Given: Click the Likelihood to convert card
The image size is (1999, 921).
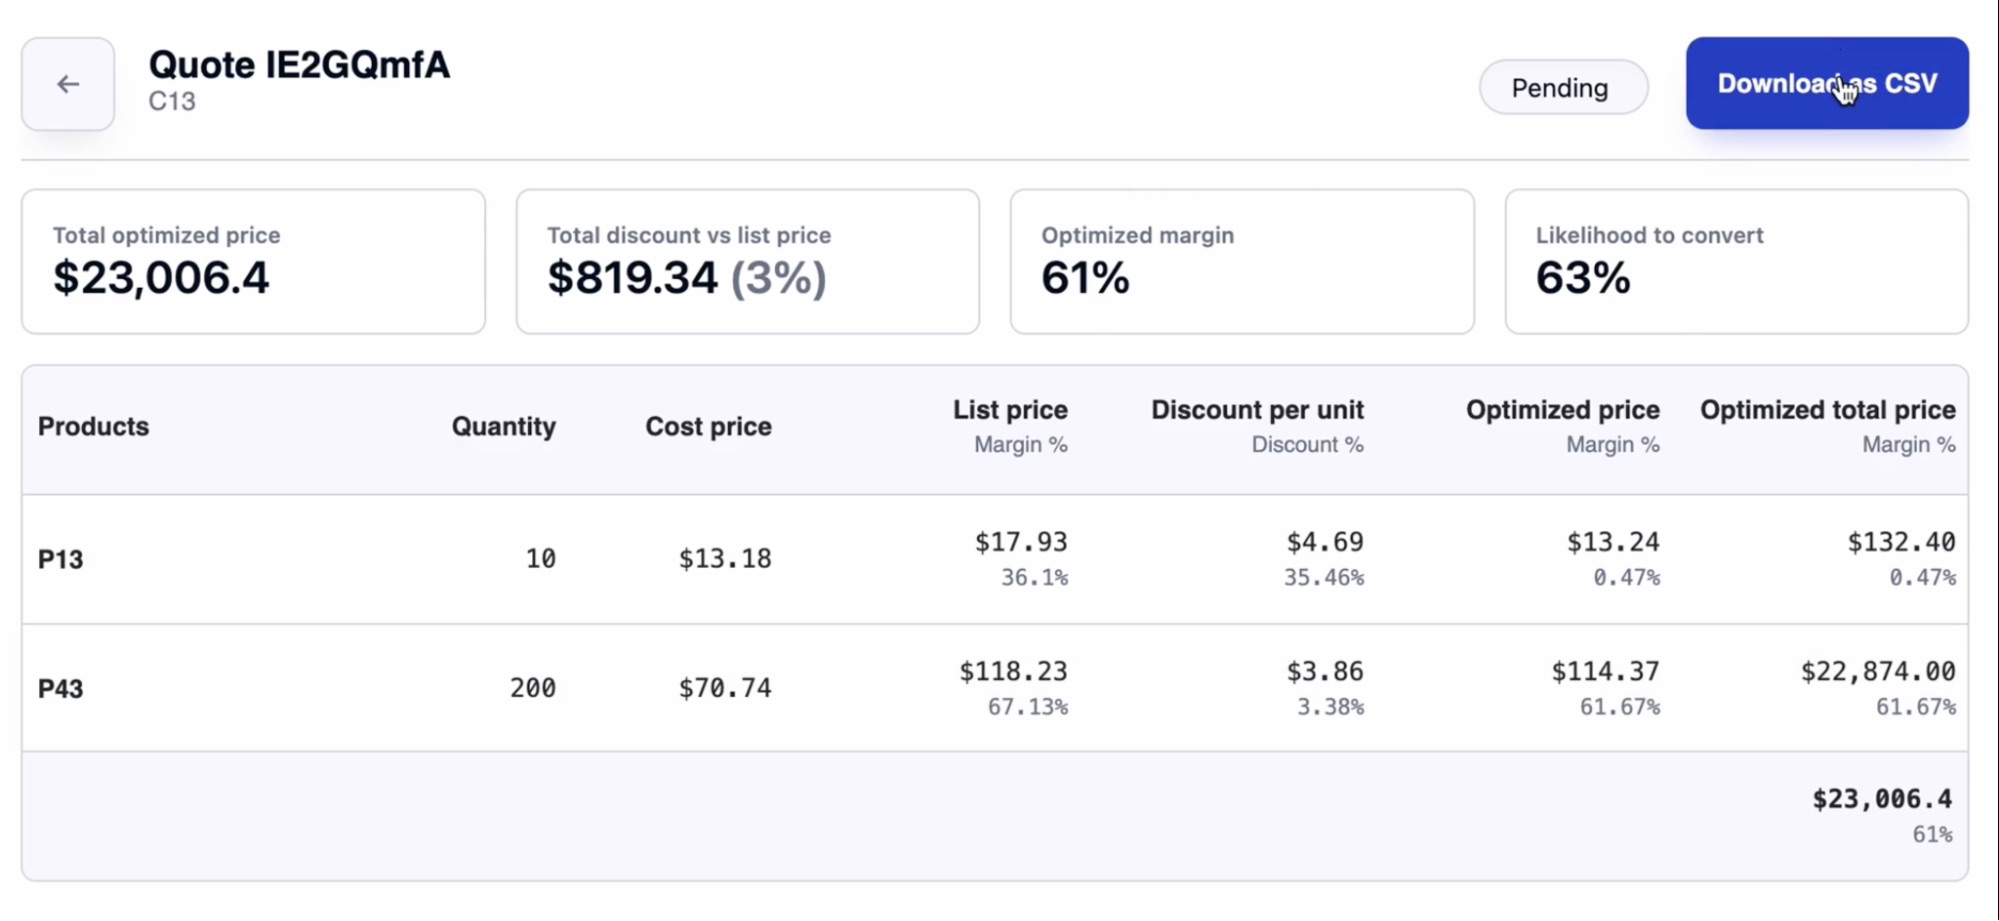Looking at the screenshot, I should 1736,262.
